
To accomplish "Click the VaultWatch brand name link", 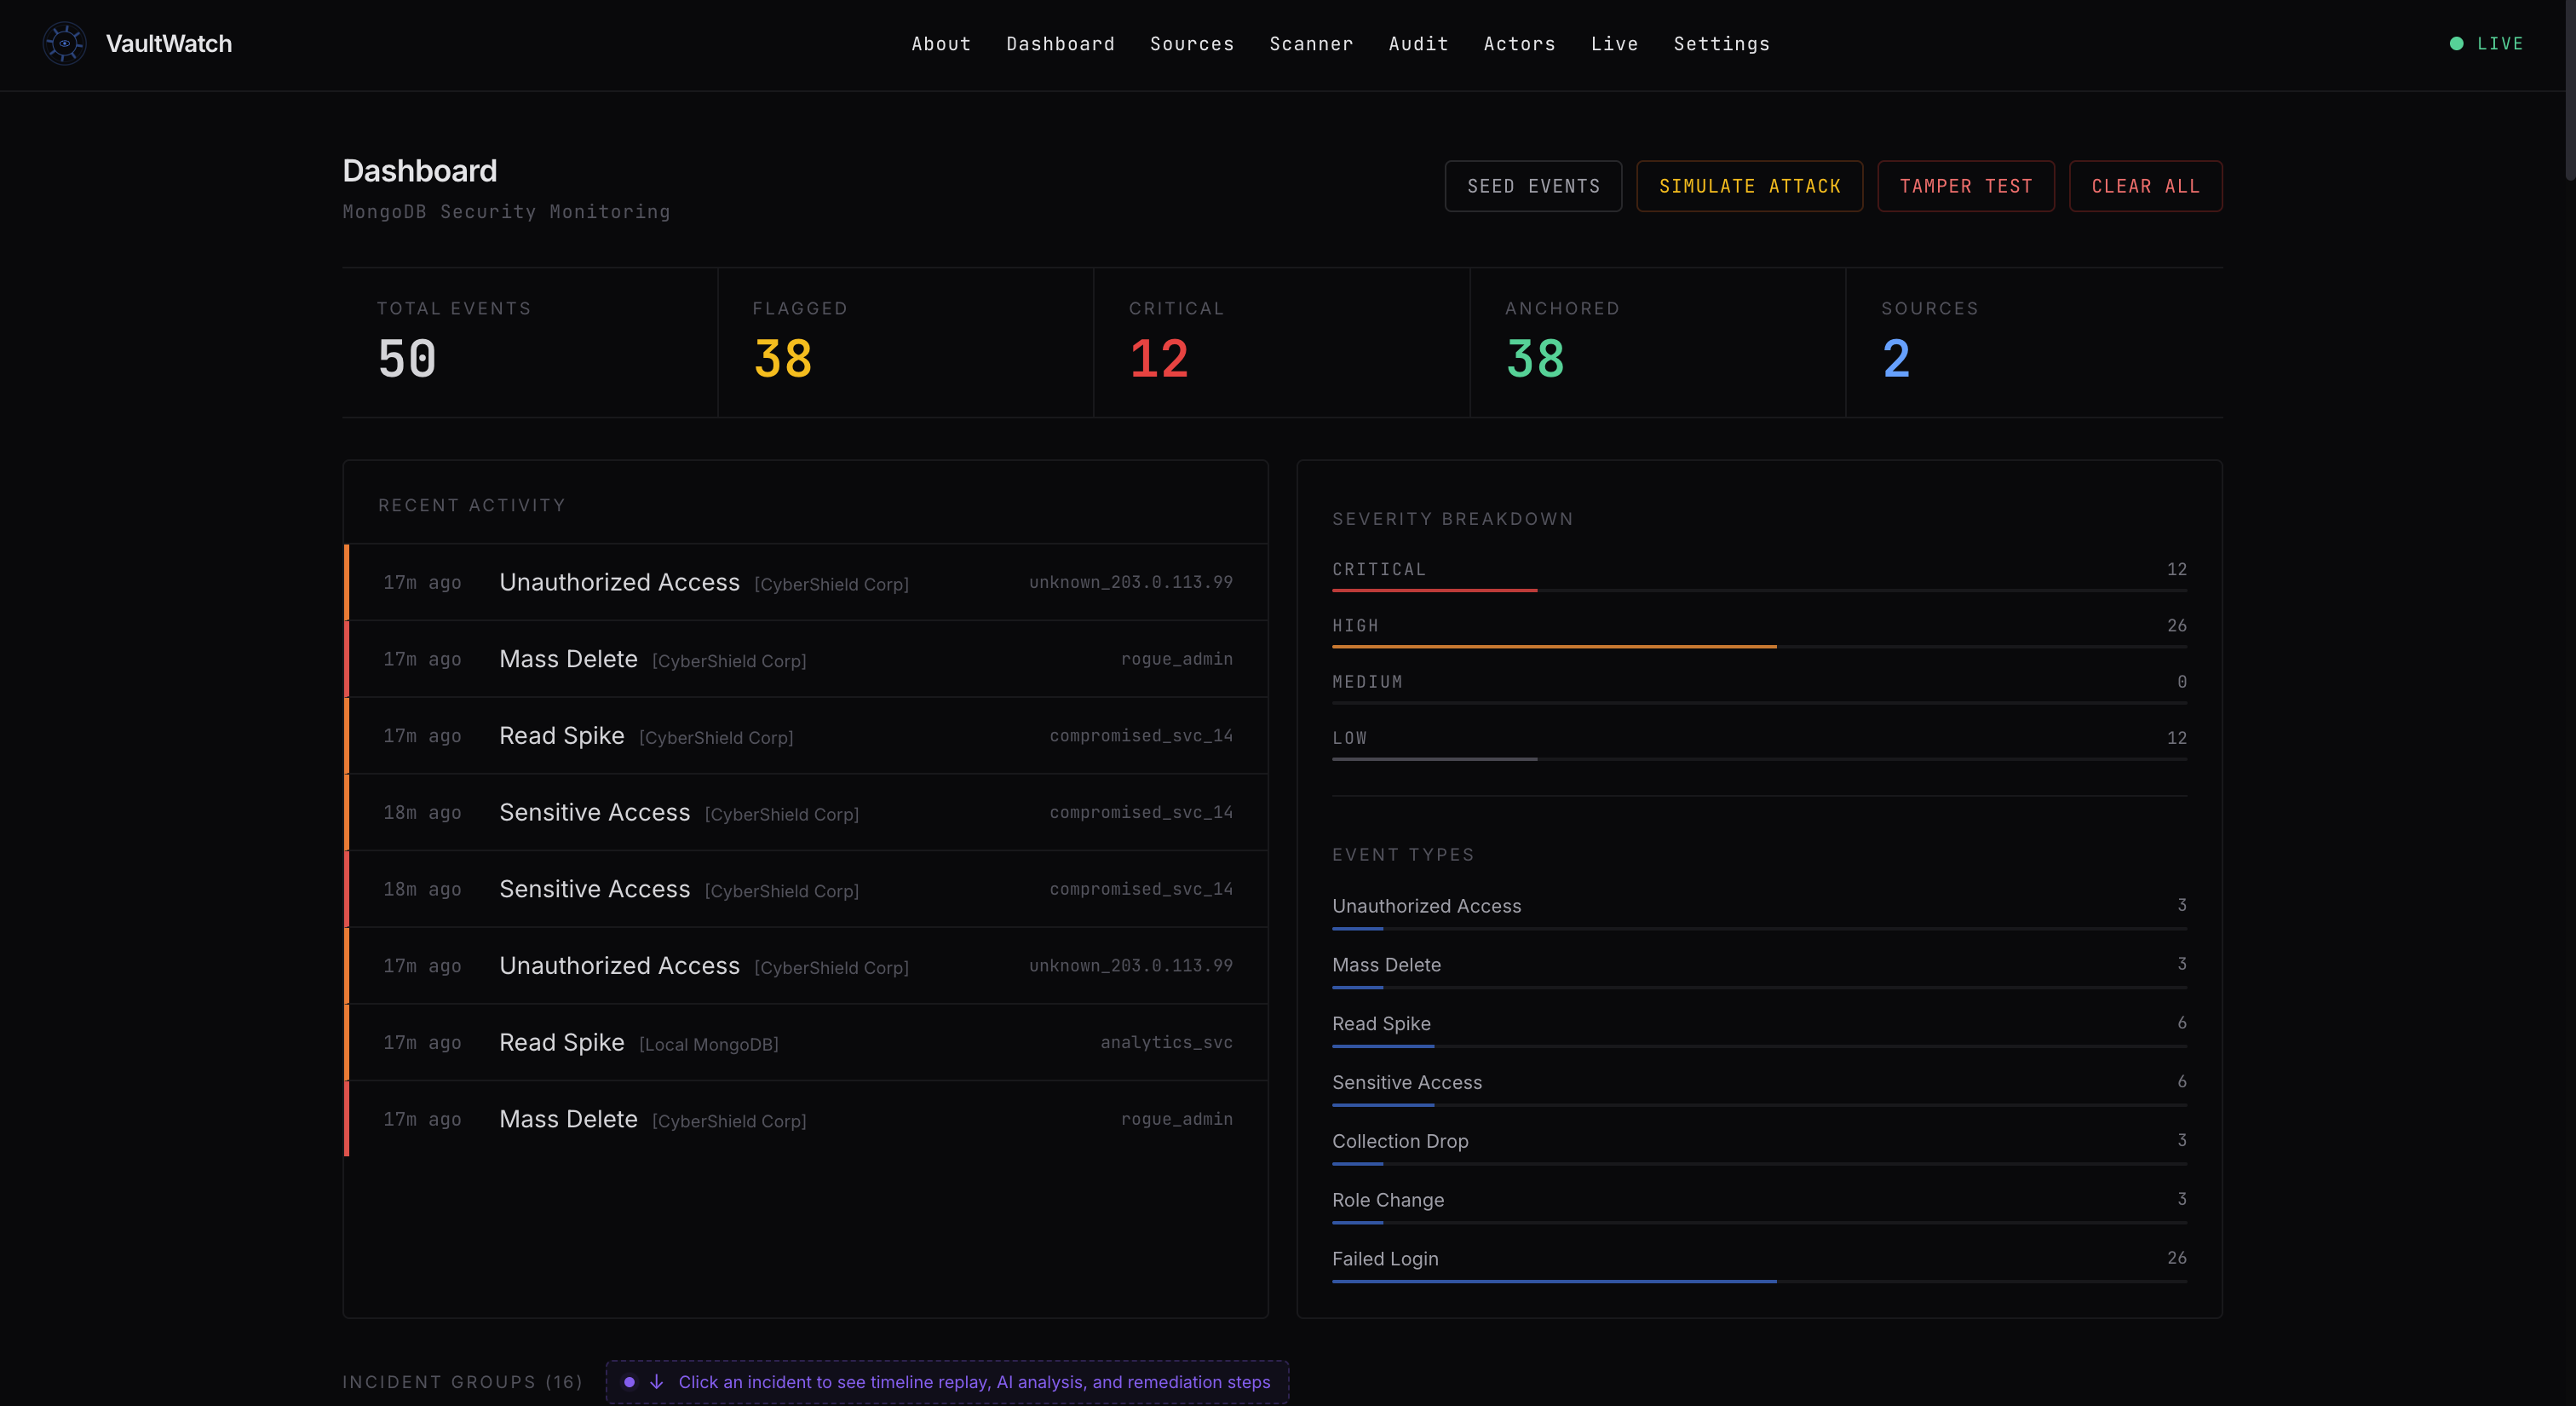I will tap(169, 44).
